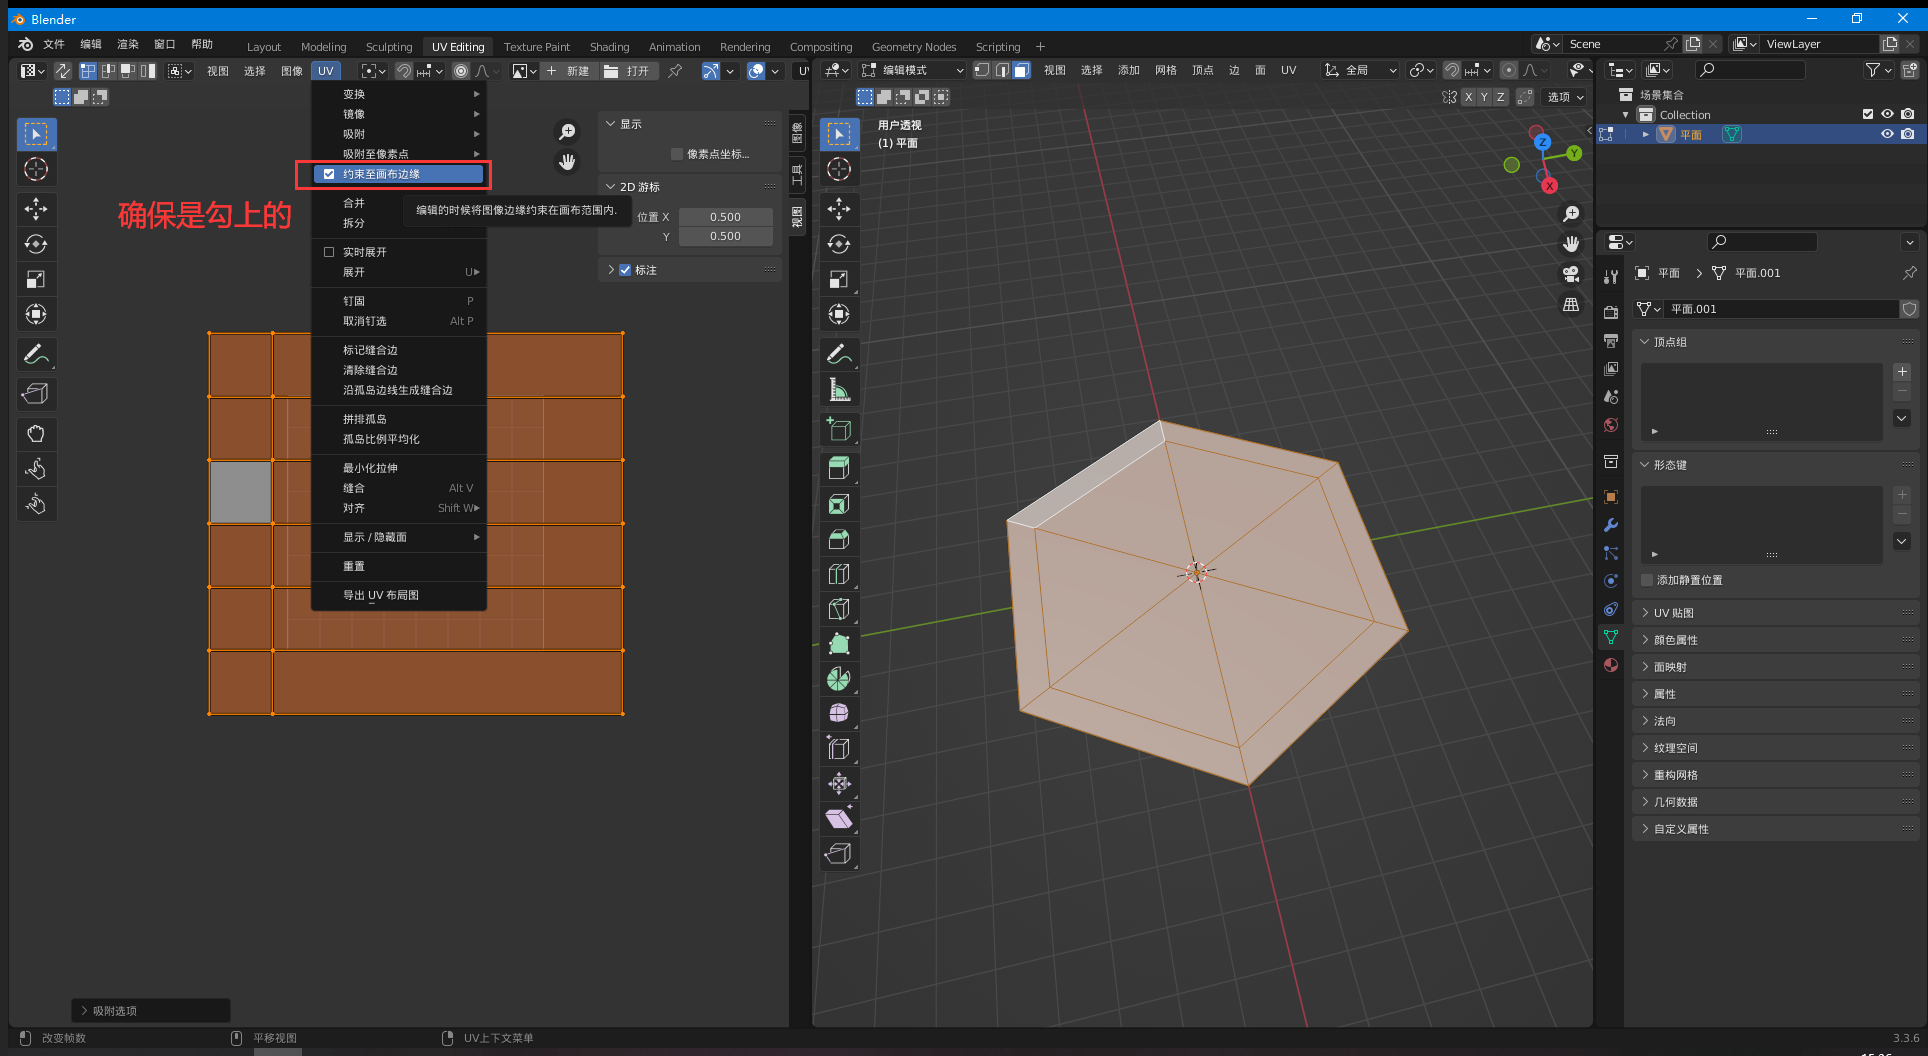Expand the Normals panel

(1776, 721)
